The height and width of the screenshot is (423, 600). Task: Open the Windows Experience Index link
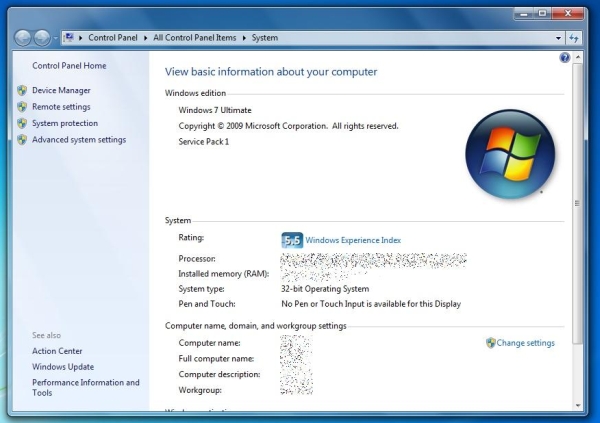353,240
